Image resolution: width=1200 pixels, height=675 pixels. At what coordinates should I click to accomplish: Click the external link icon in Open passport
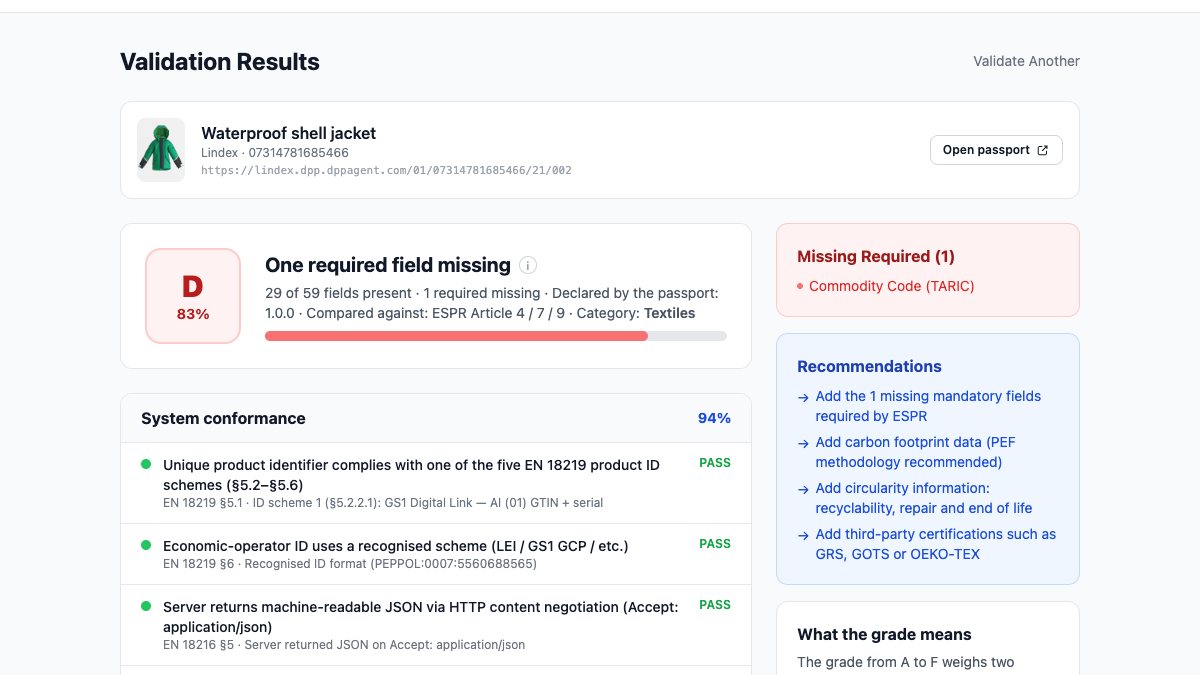tap(1043, 150)
